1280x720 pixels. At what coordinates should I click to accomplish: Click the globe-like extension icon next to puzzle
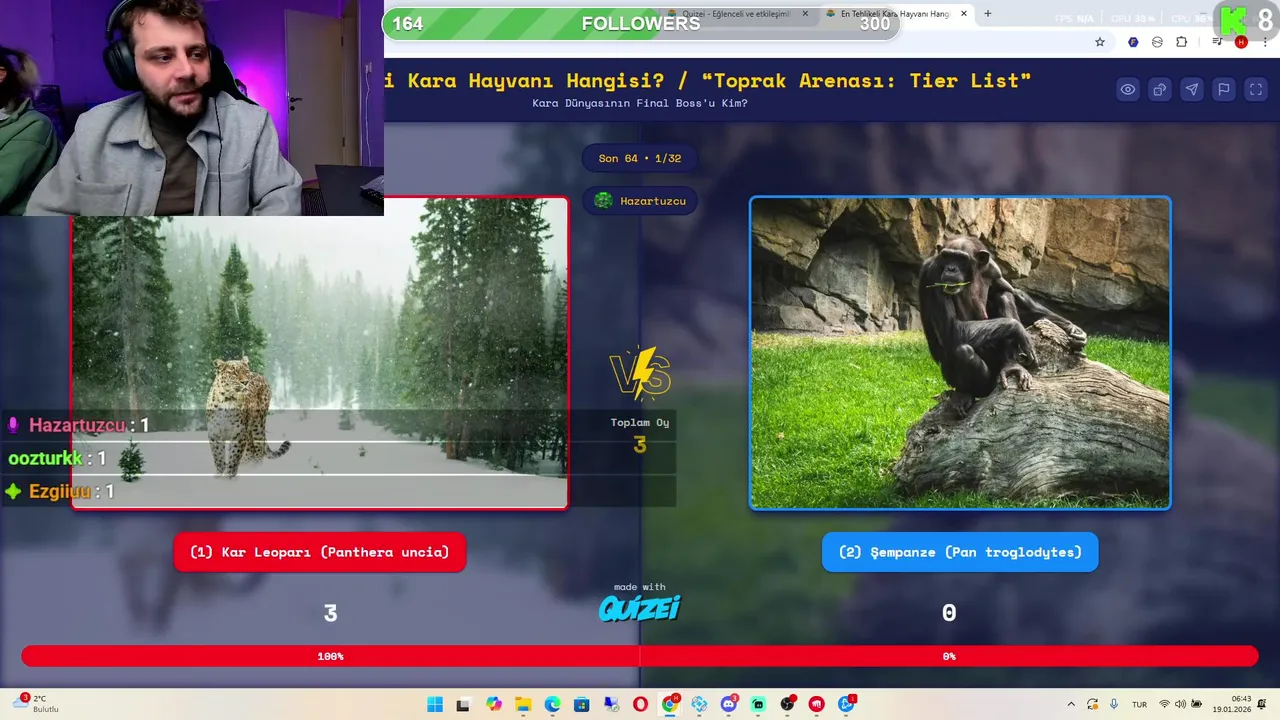[1157, 42]
